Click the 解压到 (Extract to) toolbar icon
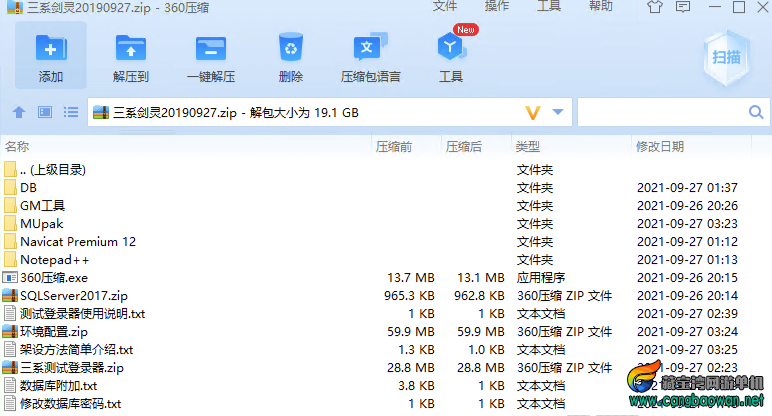Viewport: 772px width, 416px height. click(x=130, y=49)
